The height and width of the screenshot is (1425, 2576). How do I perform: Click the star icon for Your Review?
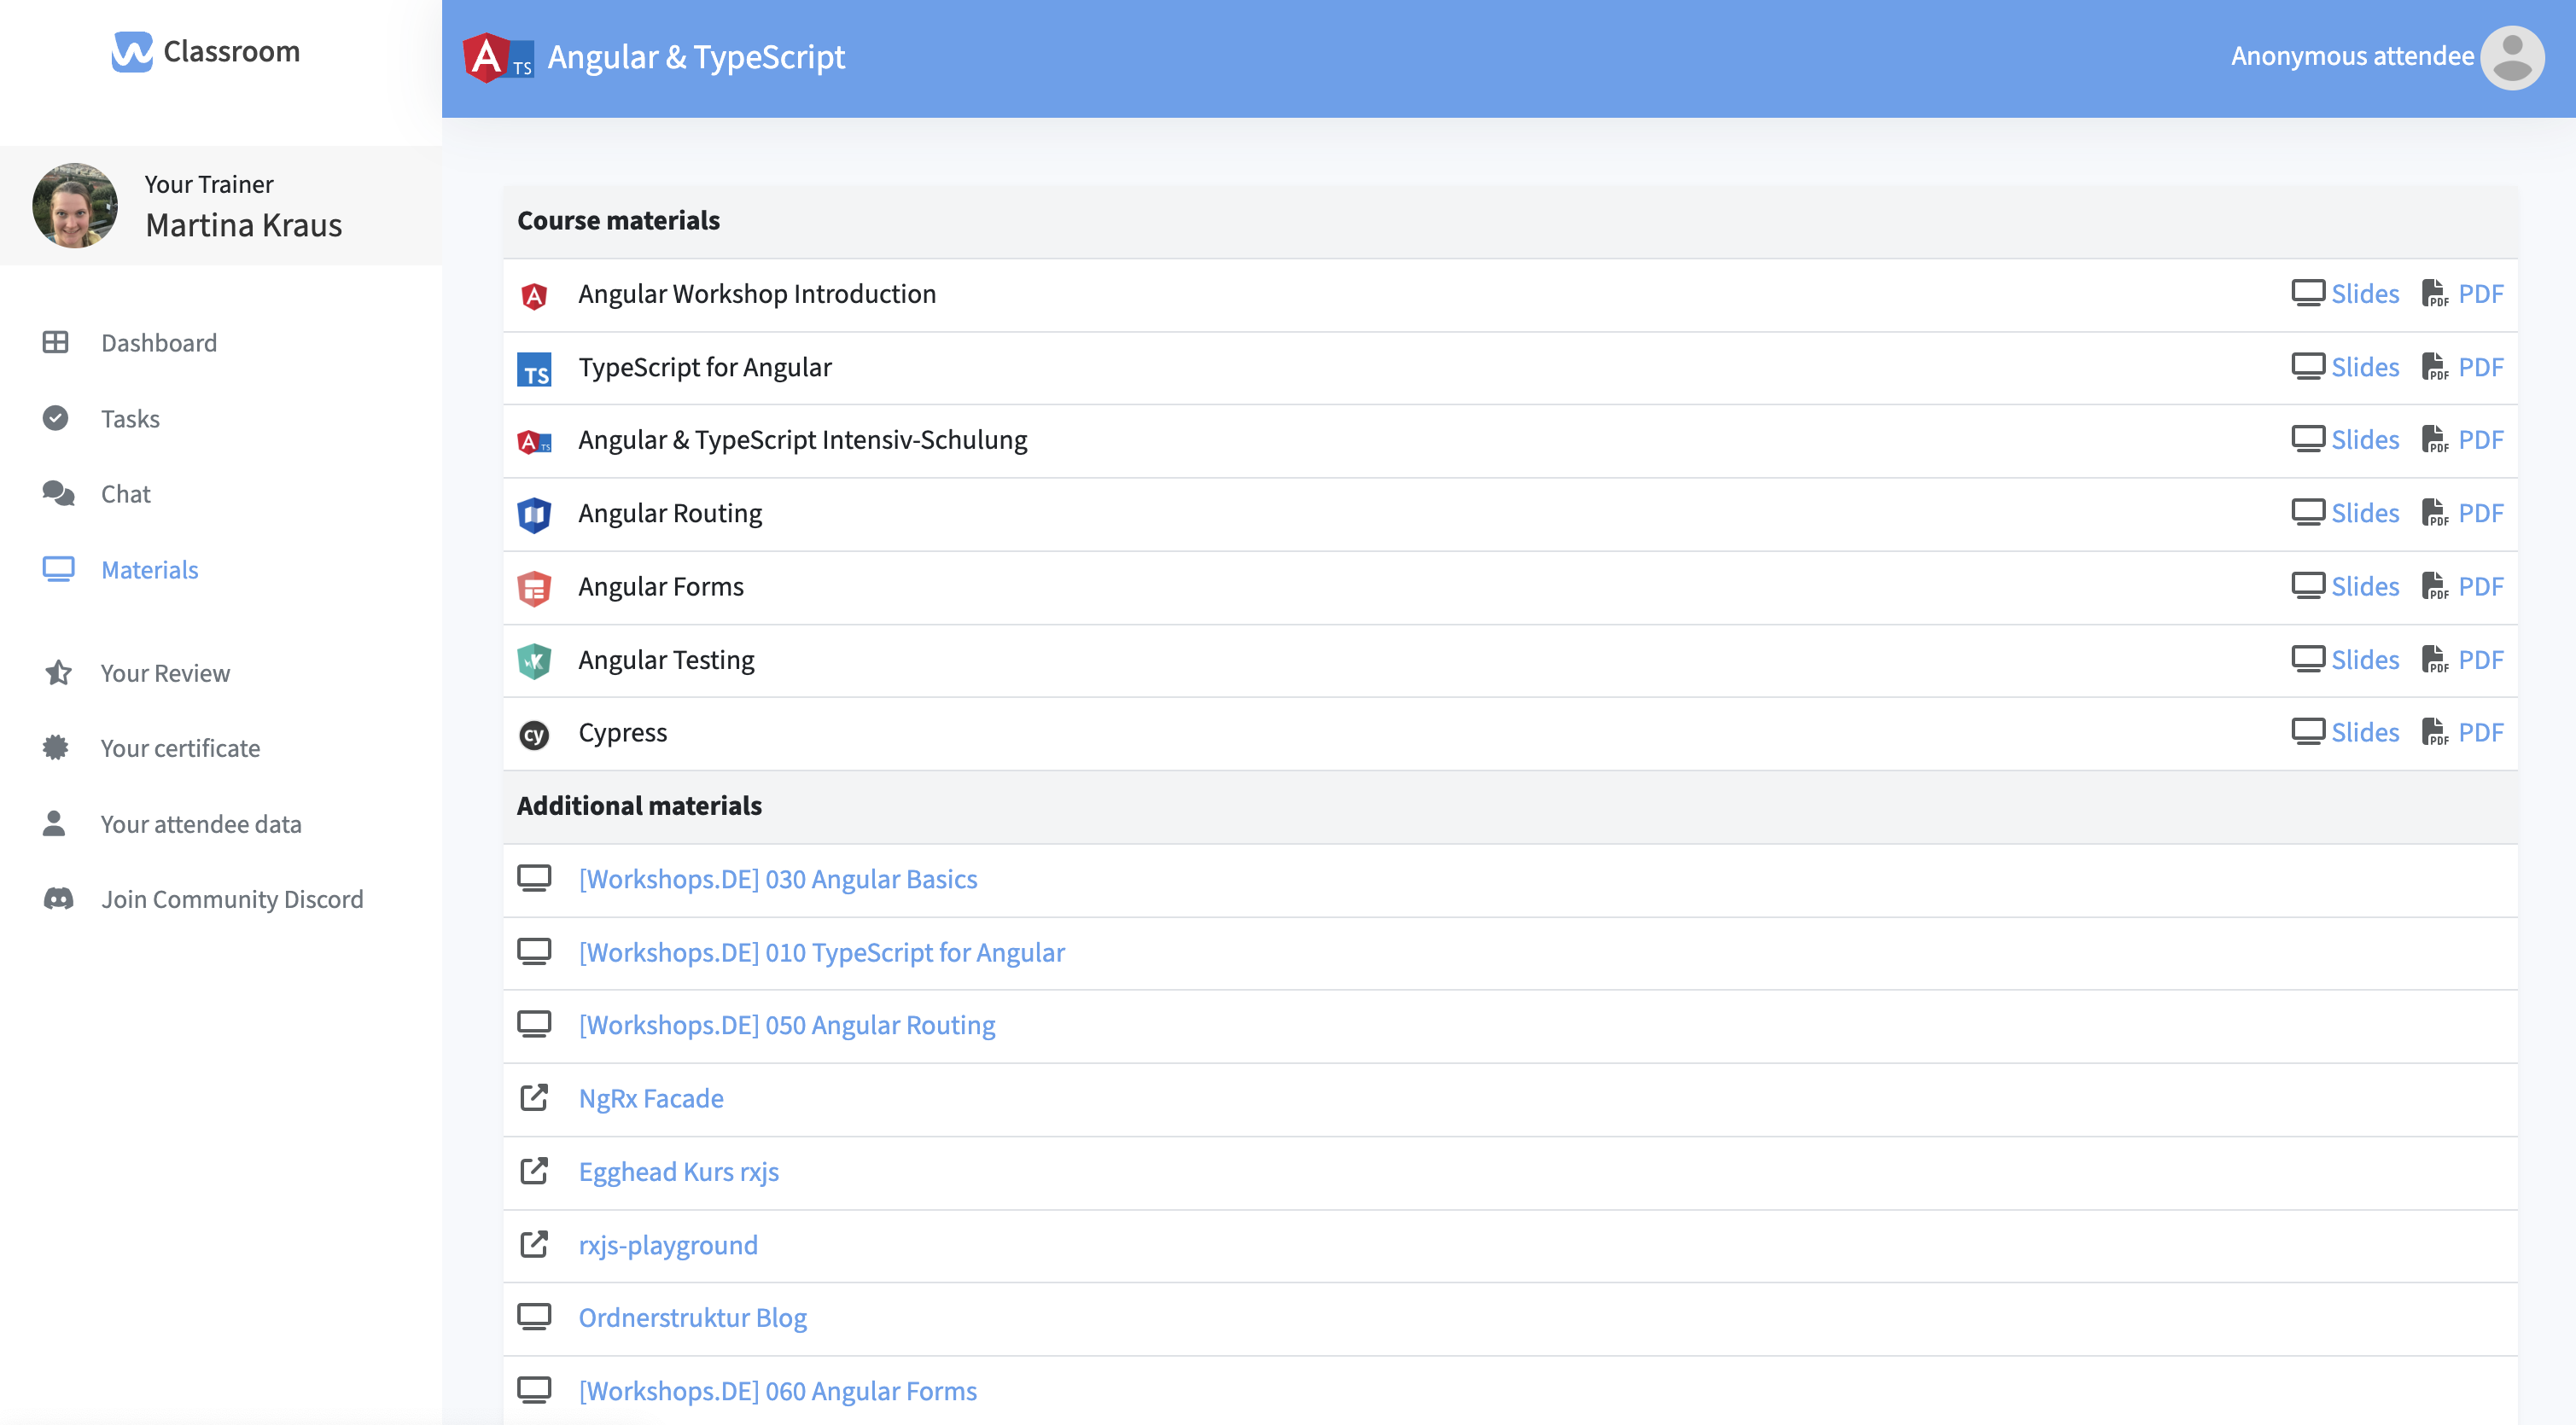tap(58, 673)
